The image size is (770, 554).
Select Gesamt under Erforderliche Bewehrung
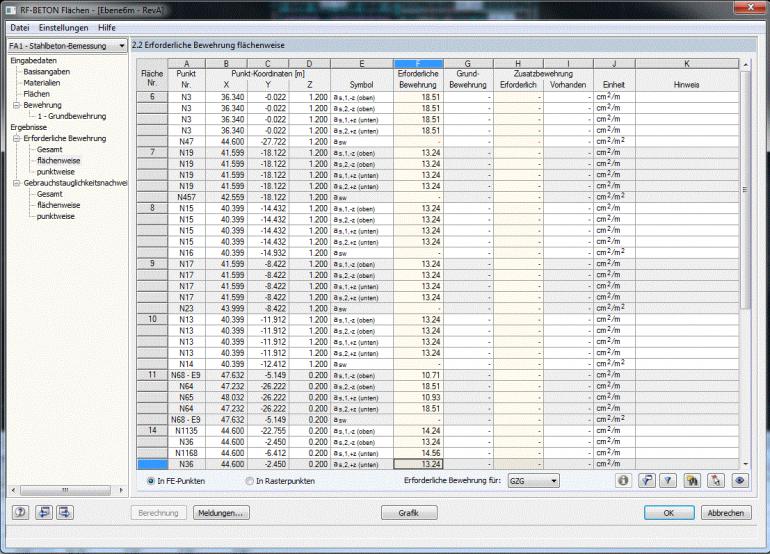tap(50, 149)
